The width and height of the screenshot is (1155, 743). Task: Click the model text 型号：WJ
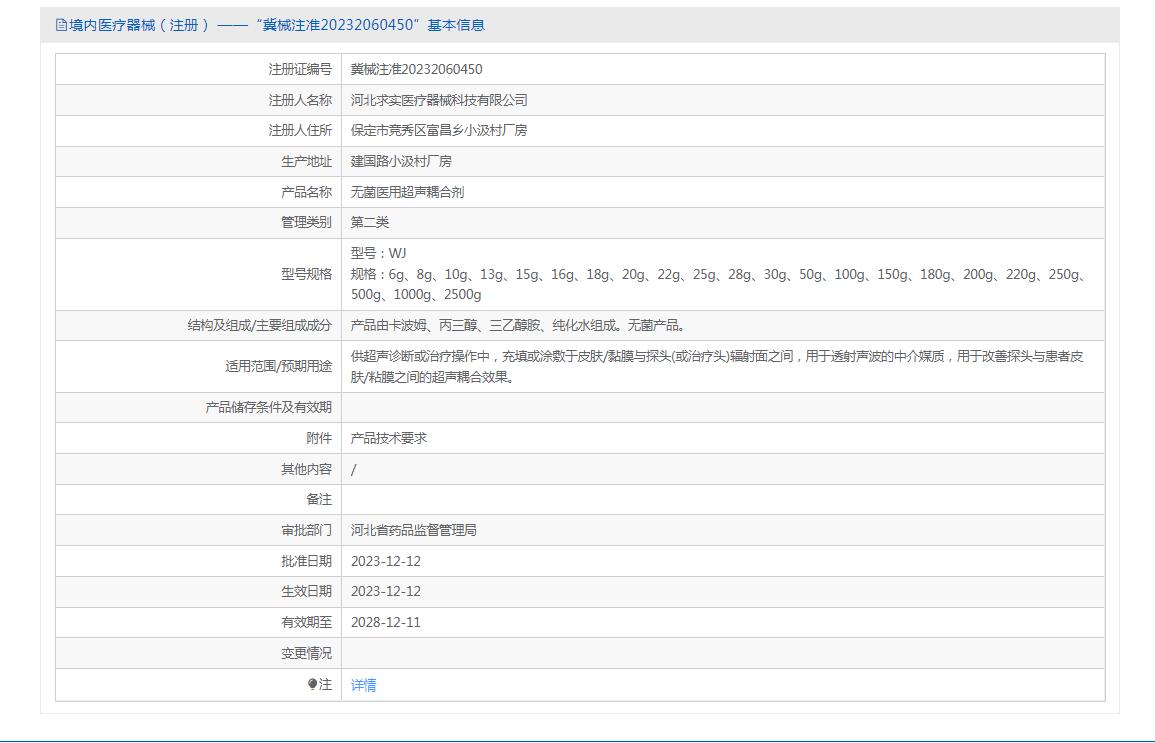[379, 253]
